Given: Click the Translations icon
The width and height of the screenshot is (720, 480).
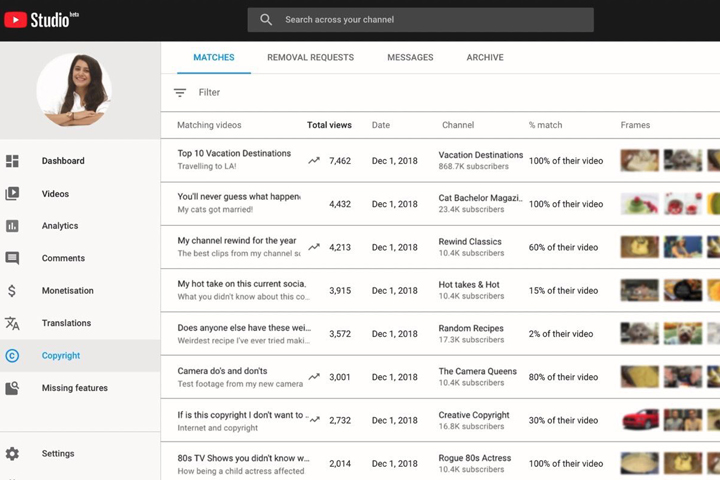Looking at the screenshot, I should (x=12, y=323).
